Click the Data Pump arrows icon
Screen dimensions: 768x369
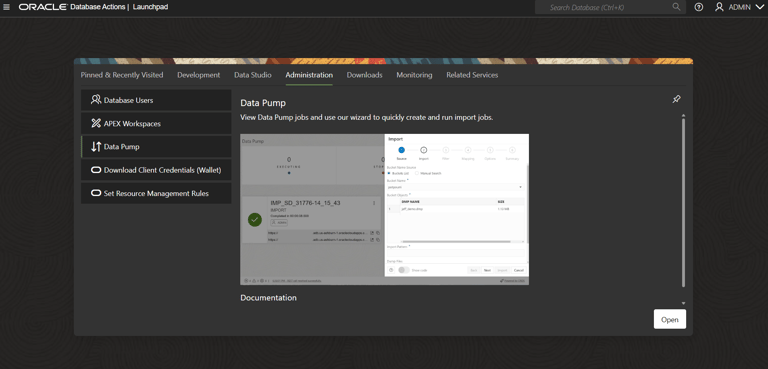click(x=96, y=147)
